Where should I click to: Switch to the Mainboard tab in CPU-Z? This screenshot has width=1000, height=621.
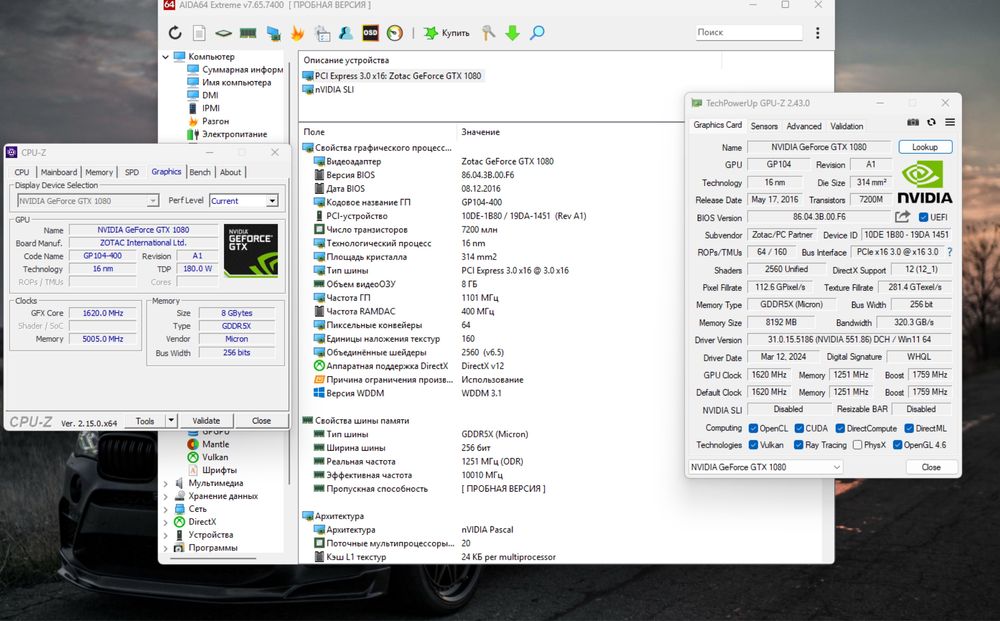[x=59, y=172]
